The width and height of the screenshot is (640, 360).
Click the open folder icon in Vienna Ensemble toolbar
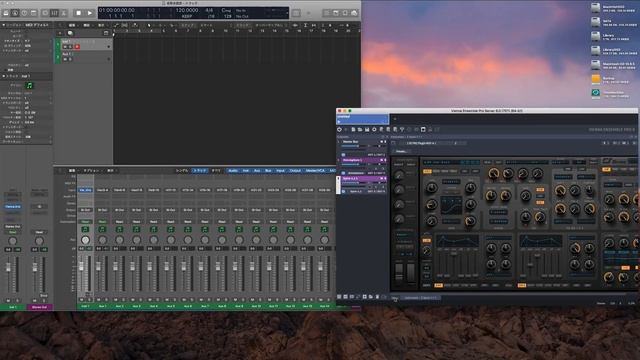click(360, 129)
